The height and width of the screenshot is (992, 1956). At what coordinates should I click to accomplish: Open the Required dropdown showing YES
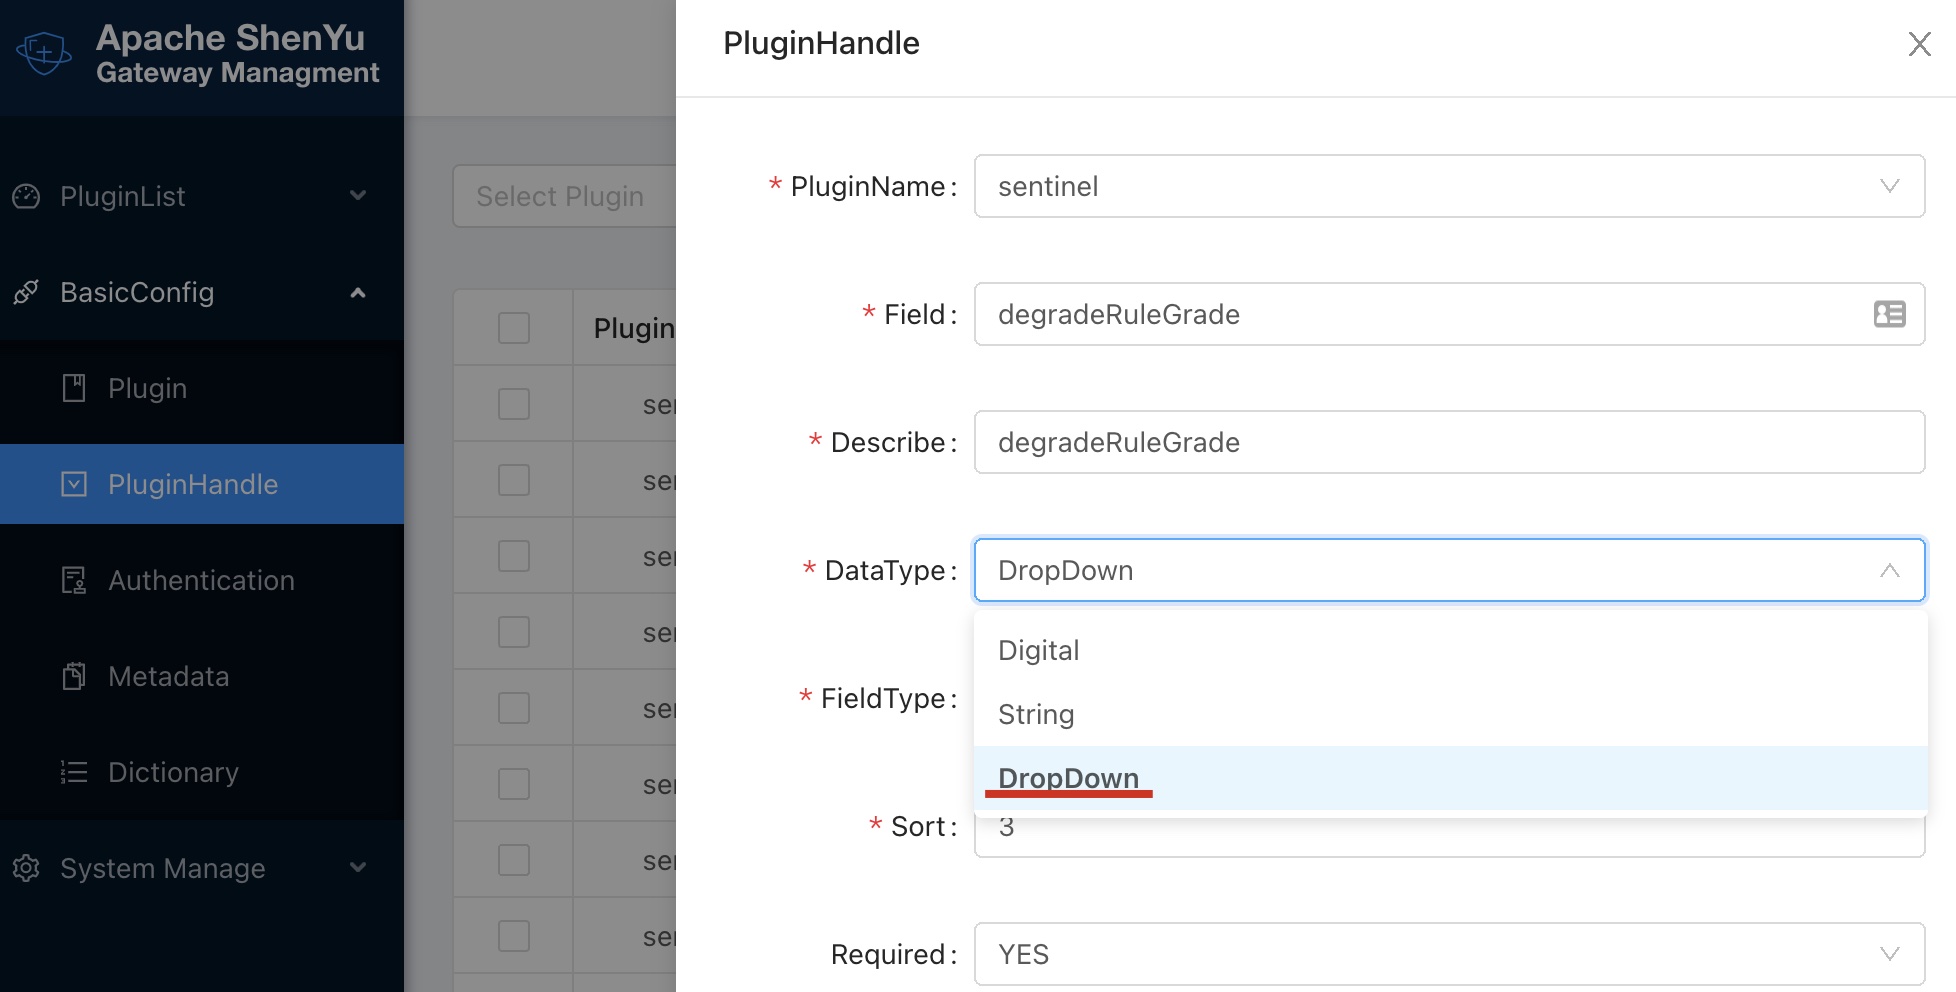1449,954
